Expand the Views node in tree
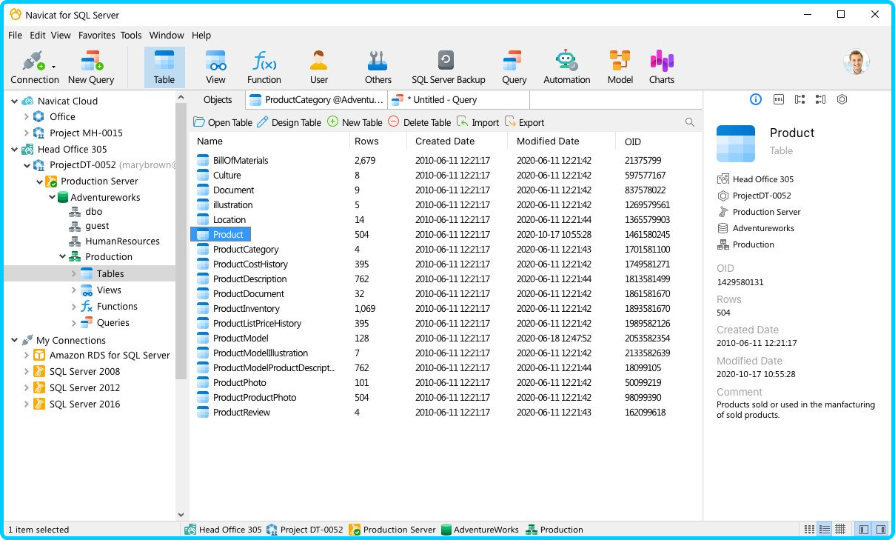The height and width of the screenshot is (540, 895). click(x=74, y=290)
